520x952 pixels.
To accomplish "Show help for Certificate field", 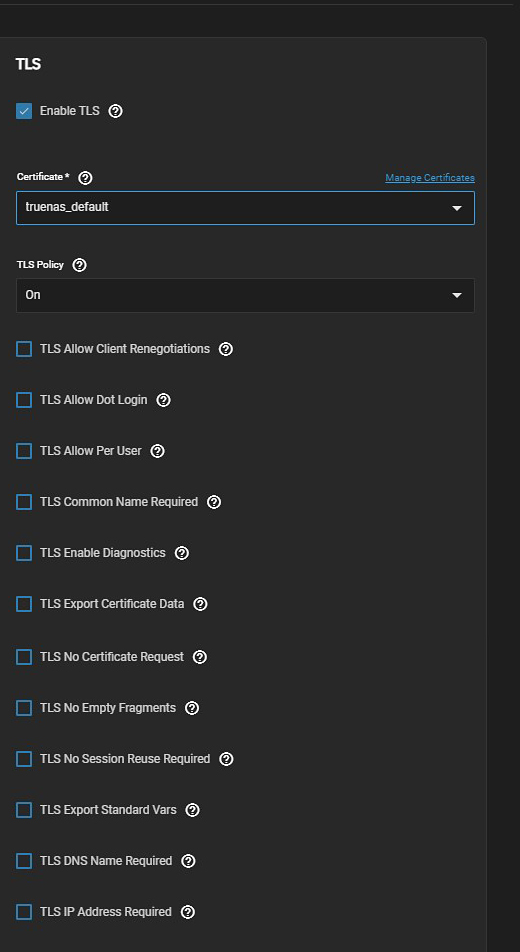I will [86, 178].
